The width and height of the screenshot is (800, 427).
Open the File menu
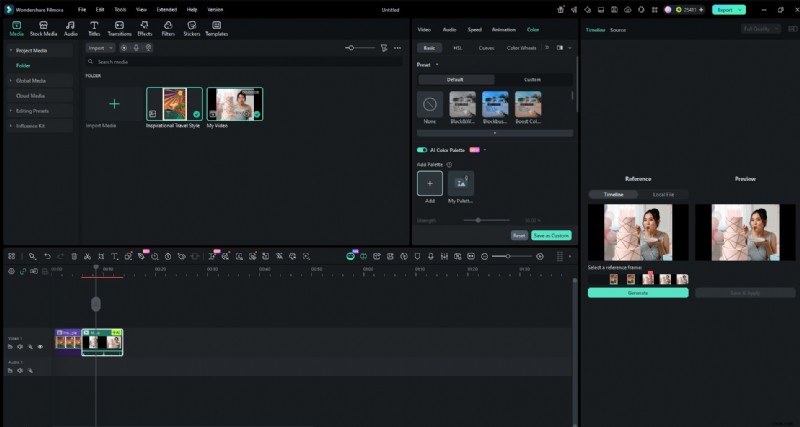(x=82, y=10)
